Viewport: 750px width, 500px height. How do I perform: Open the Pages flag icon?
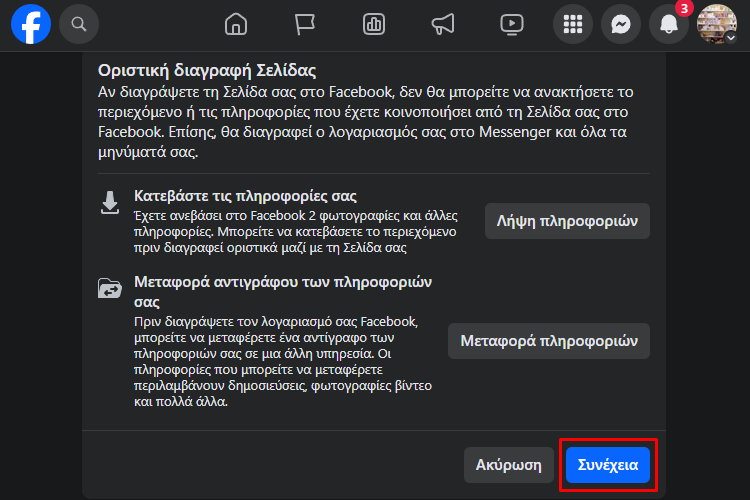pyautogui.click(x=304, y=24)
